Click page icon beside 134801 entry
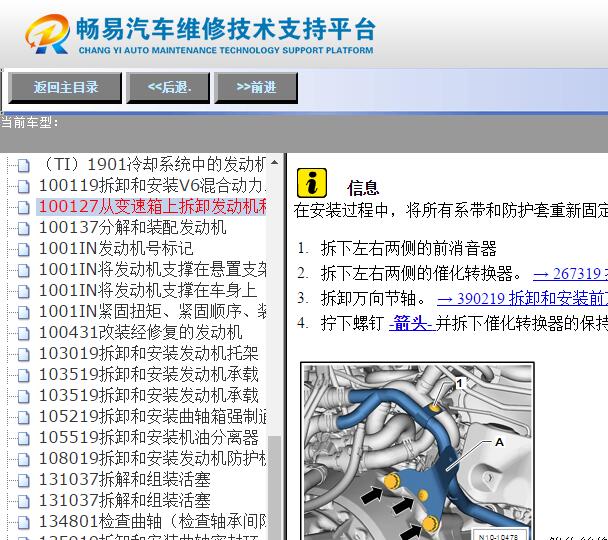 pos(24,523)
